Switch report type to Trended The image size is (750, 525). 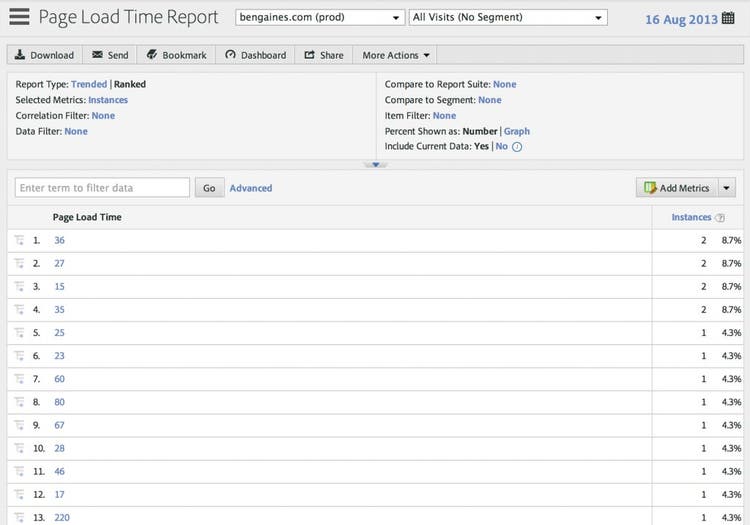tap(89, 85)
